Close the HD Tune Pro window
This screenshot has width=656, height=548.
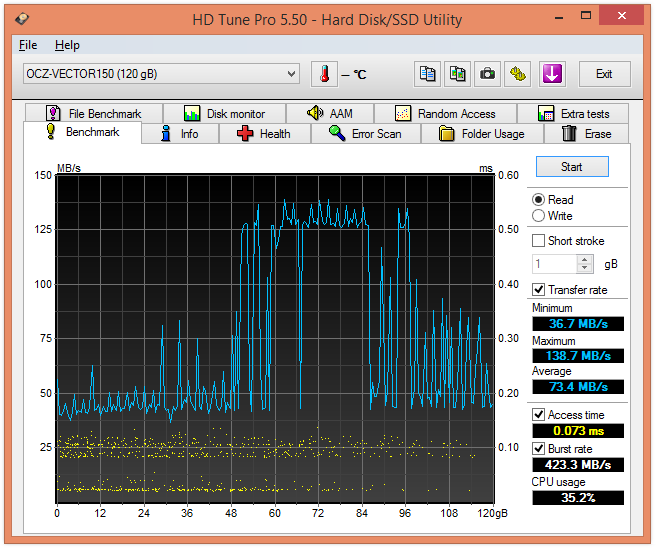[x=621, y=15]
